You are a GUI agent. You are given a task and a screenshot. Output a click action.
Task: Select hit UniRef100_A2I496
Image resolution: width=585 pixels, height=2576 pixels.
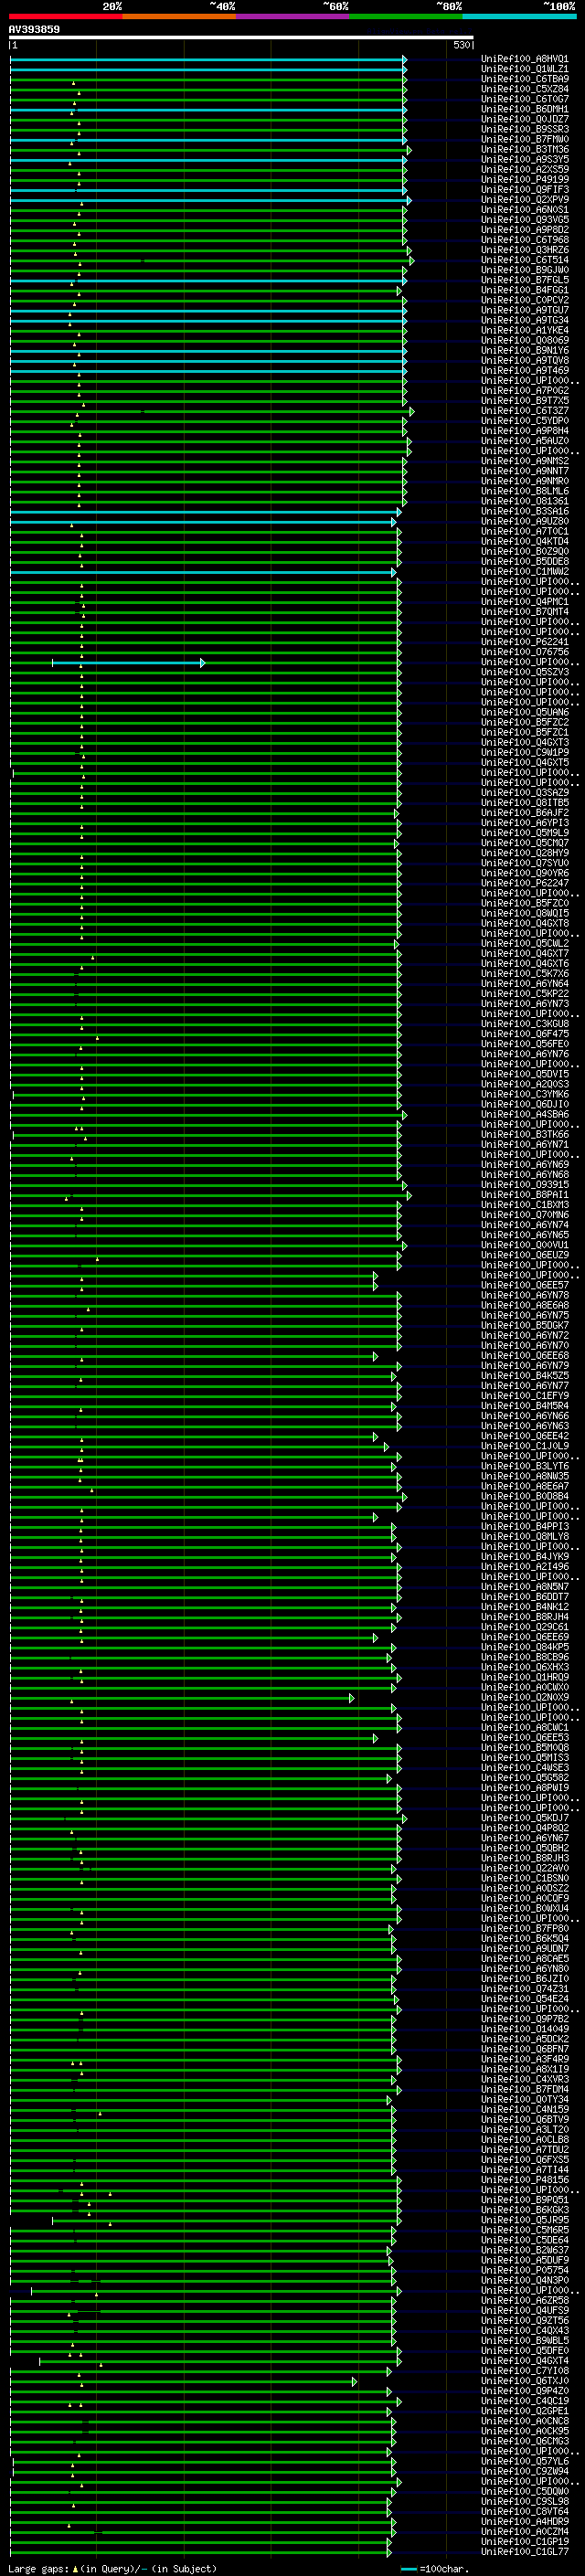point(525,1567)
